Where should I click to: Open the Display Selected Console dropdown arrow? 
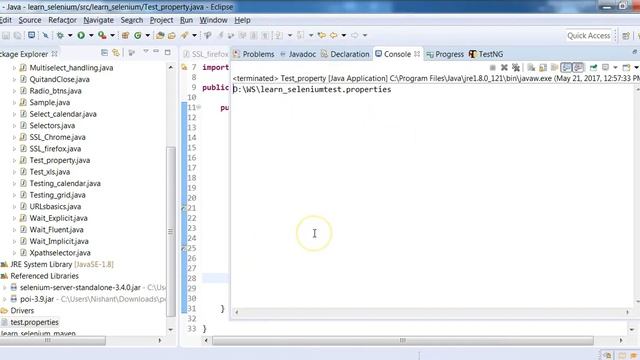(x=615, y=68)
